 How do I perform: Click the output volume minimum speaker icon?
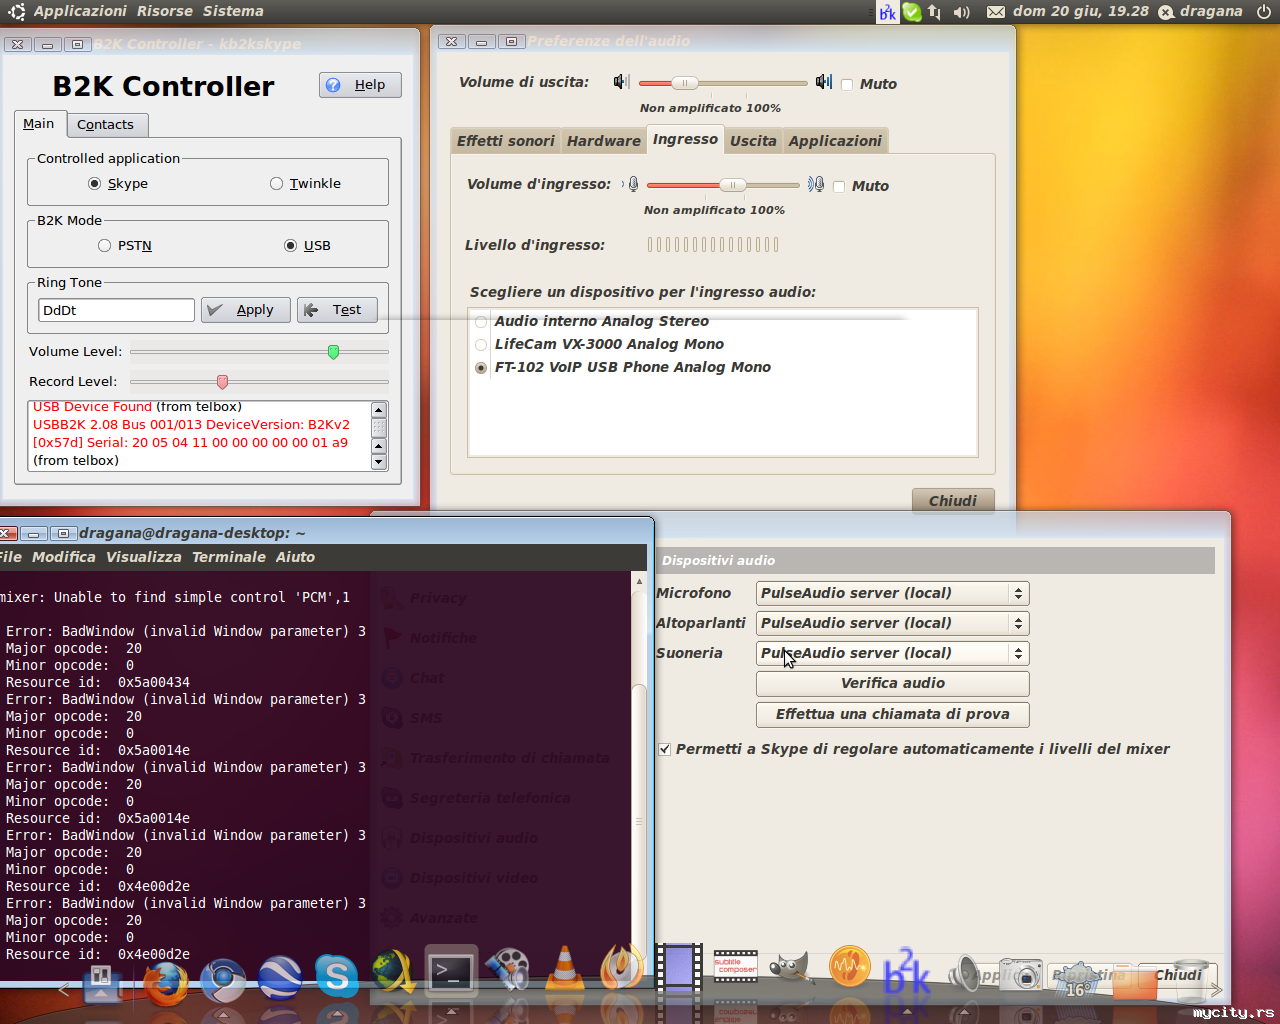click(x=622, y=82)
